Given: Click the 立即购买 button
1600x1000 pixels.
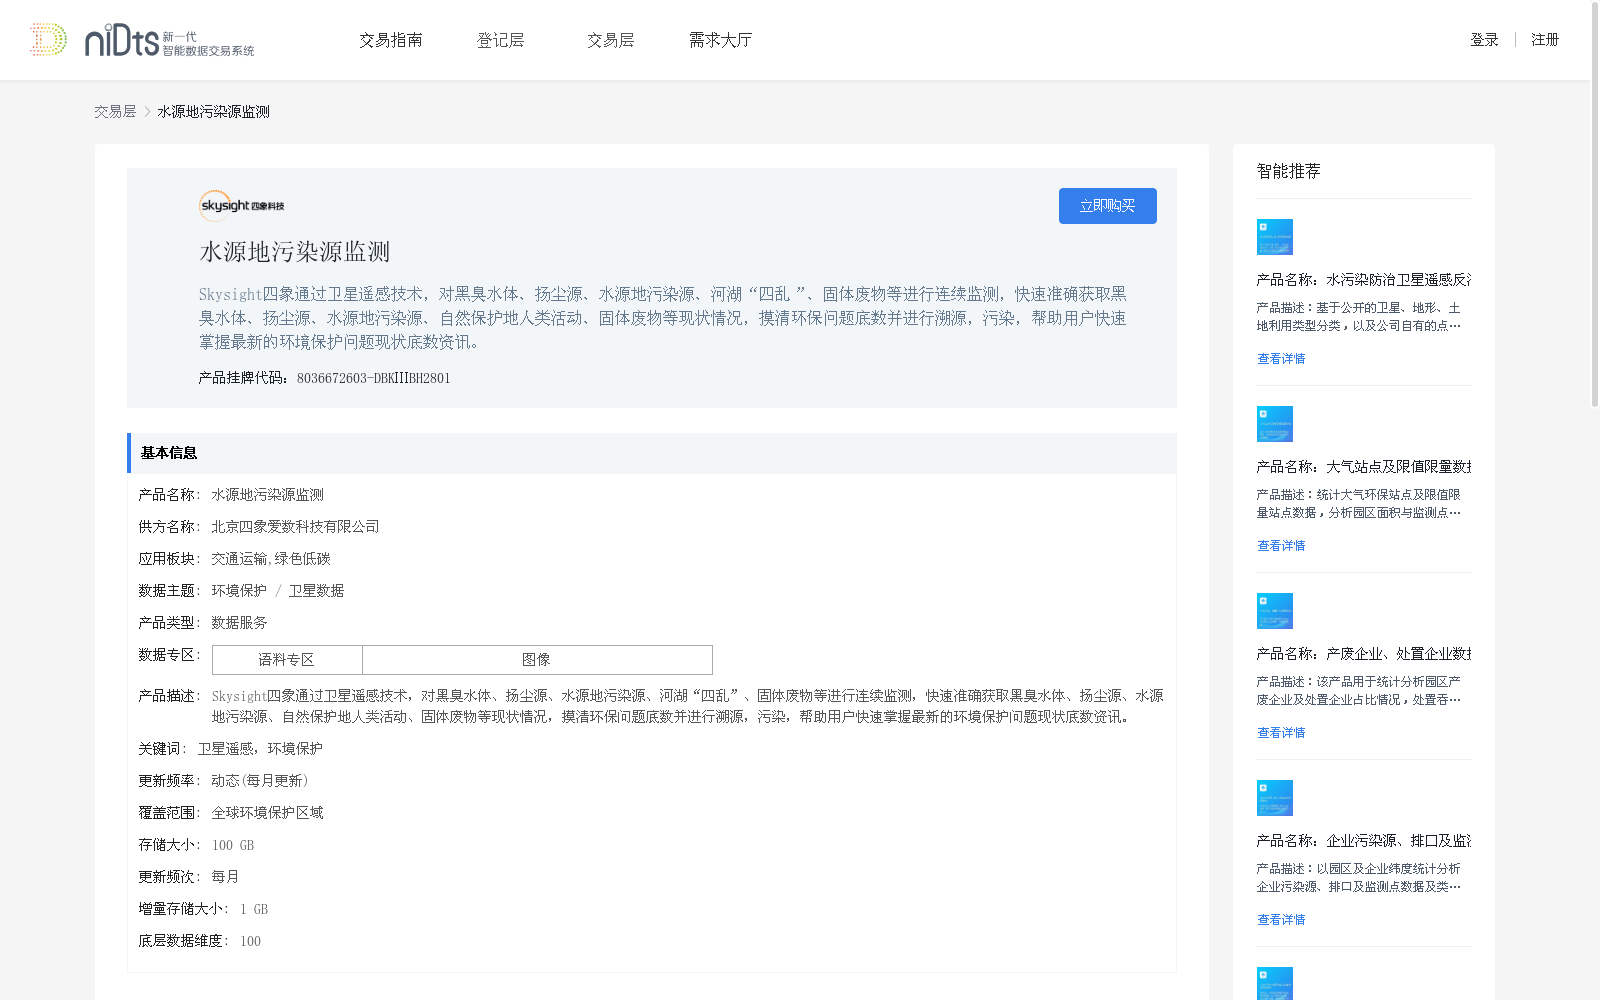Looking at the screenshot, I should (x=1108, y=206).
